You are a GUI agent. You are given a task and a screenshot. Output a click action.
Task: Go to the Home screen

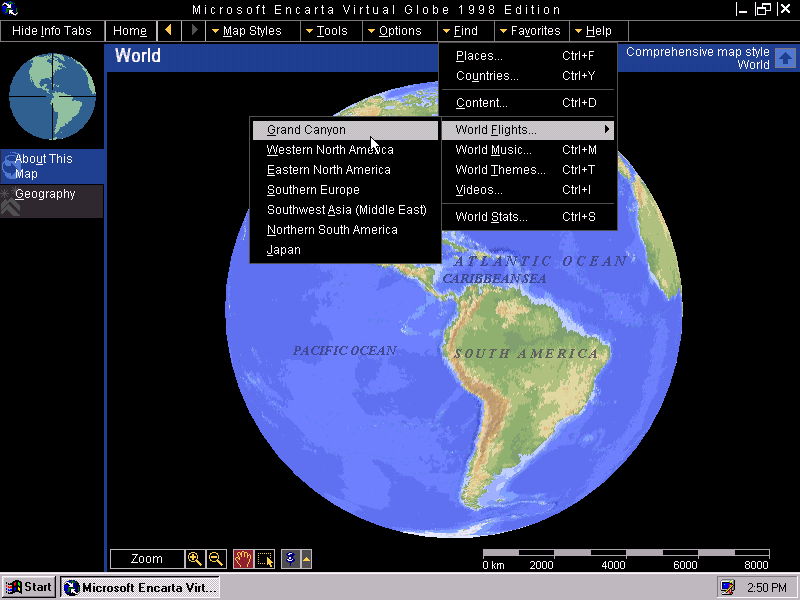point(130,31)
